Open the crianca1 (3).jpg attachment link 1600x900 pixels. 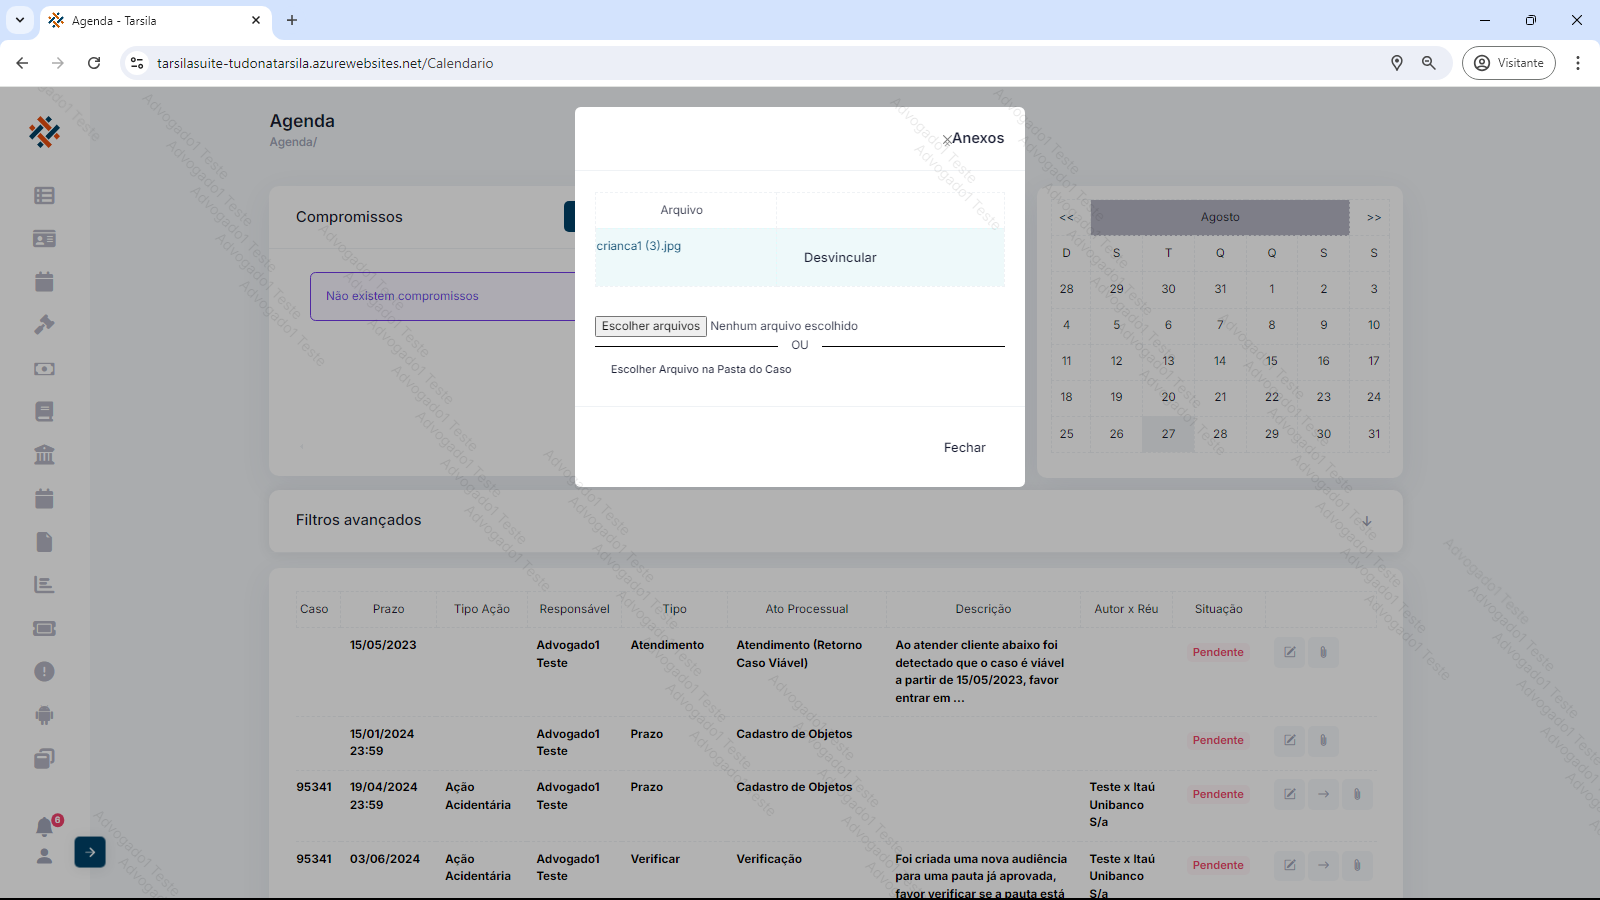point(638,246)
